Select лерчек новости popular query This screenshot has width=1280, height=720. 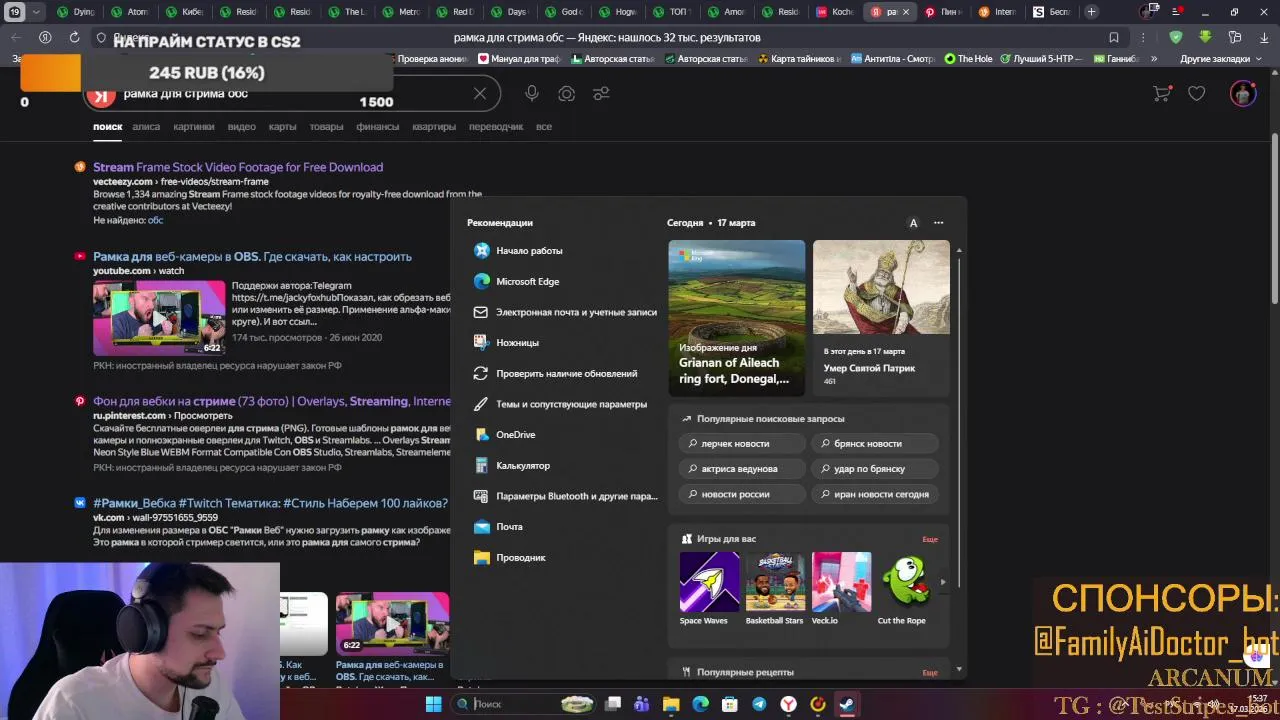tap(742, 443)
